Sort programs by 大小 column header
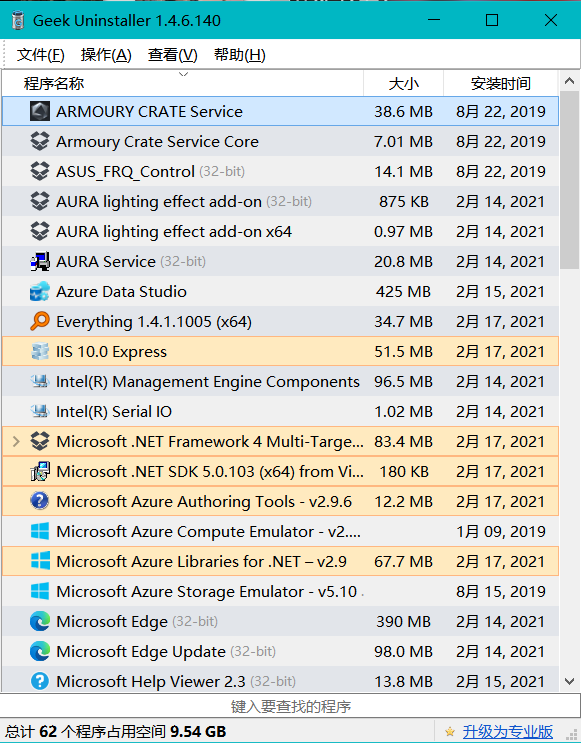The image size is (581, 743). [x=403, y=83]
